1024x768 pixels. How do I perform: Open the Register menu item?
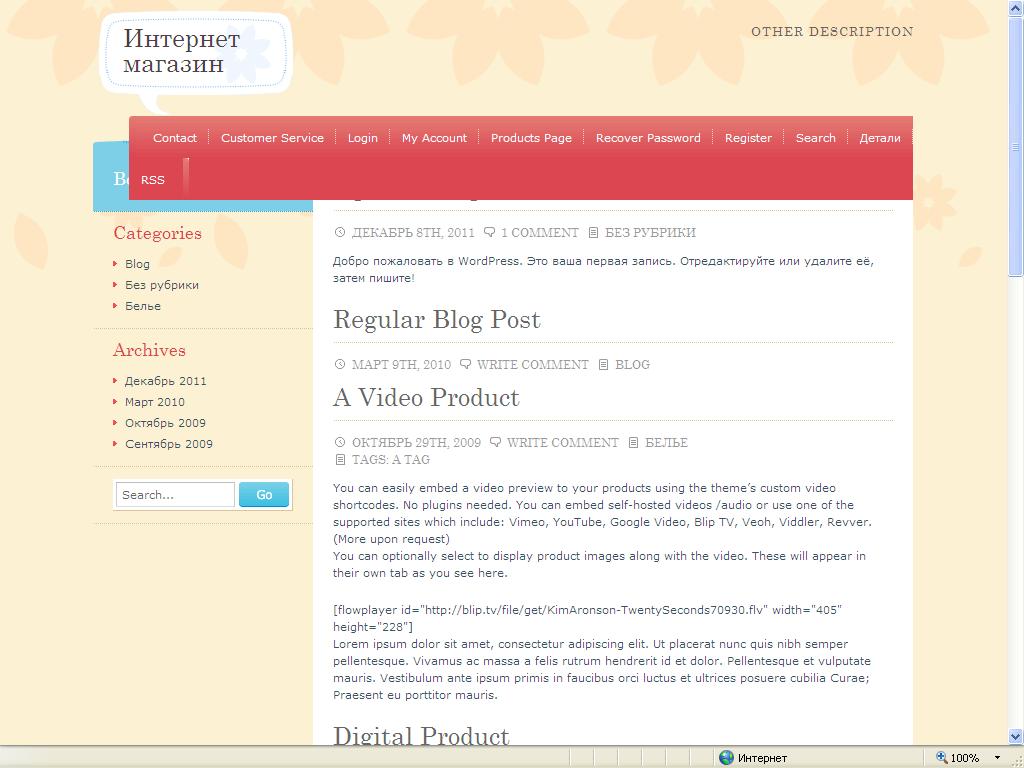pyautogui.click(x=748, y=138)
